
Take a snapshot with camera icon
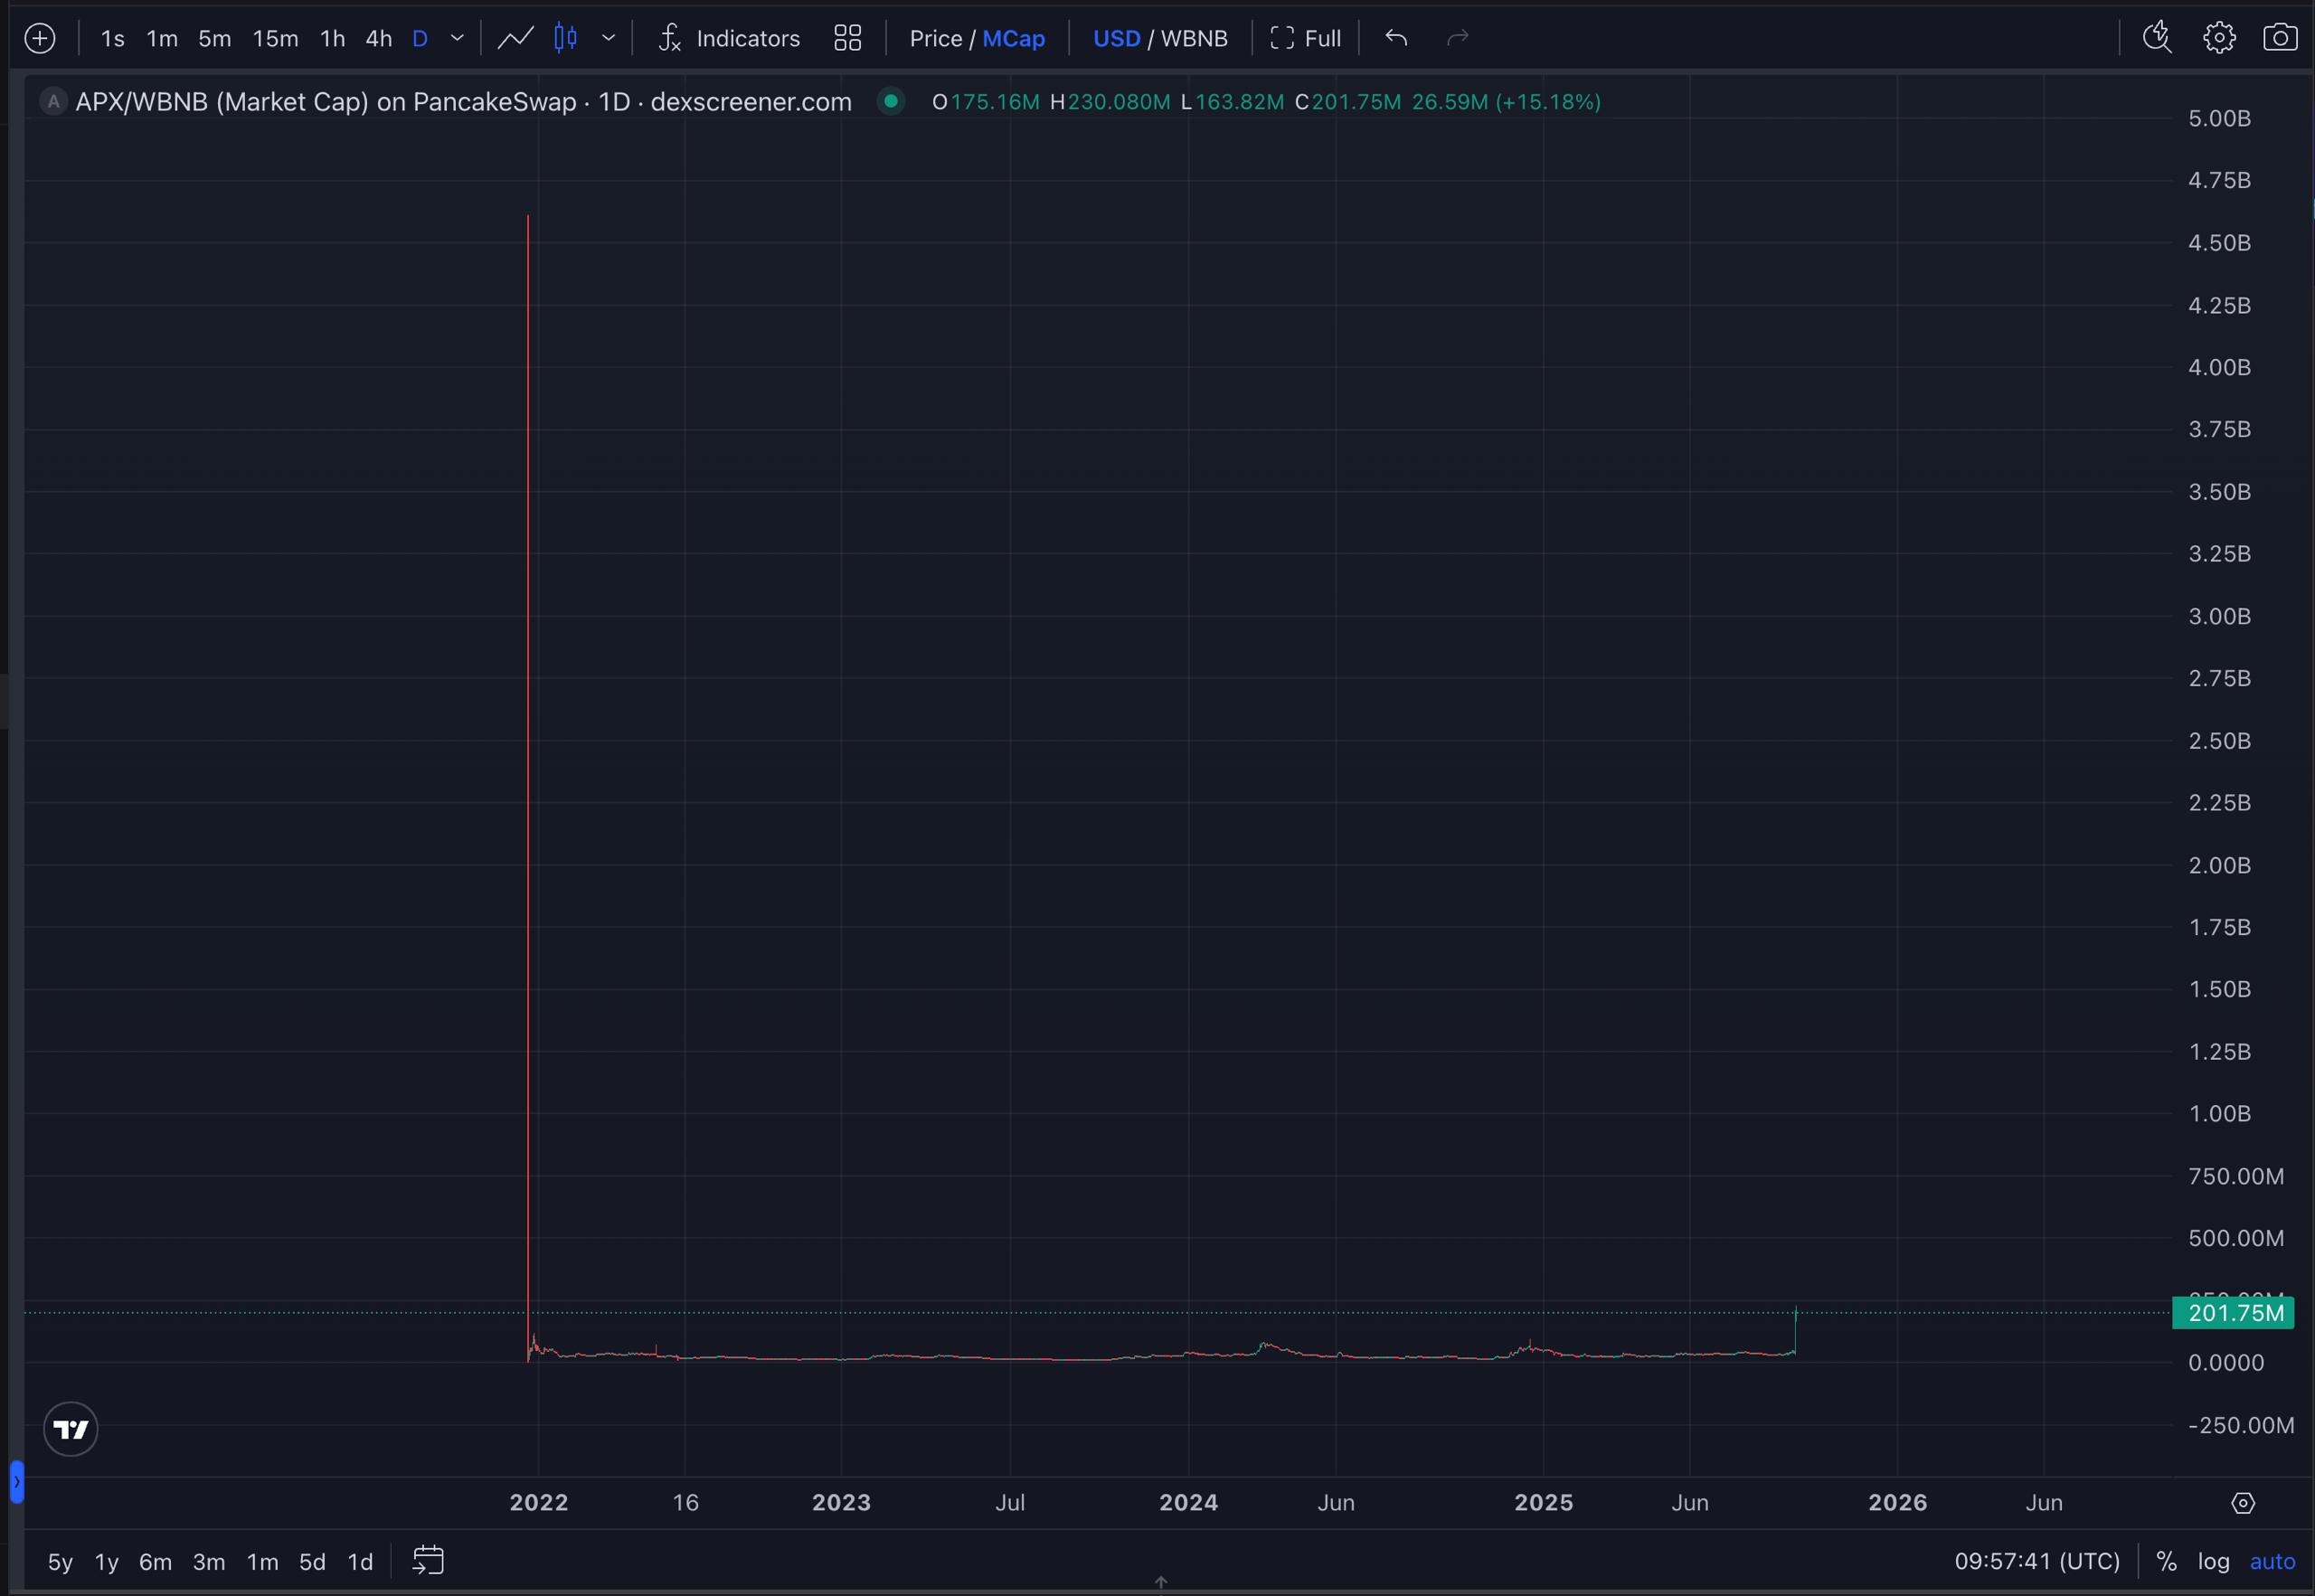pos(2280,38)
